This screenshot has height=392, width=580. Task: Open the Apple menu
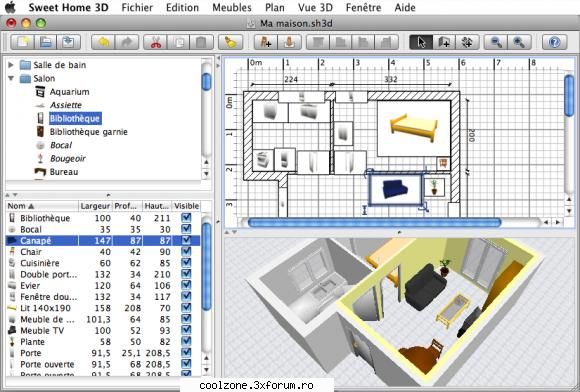tap(10, 7)
